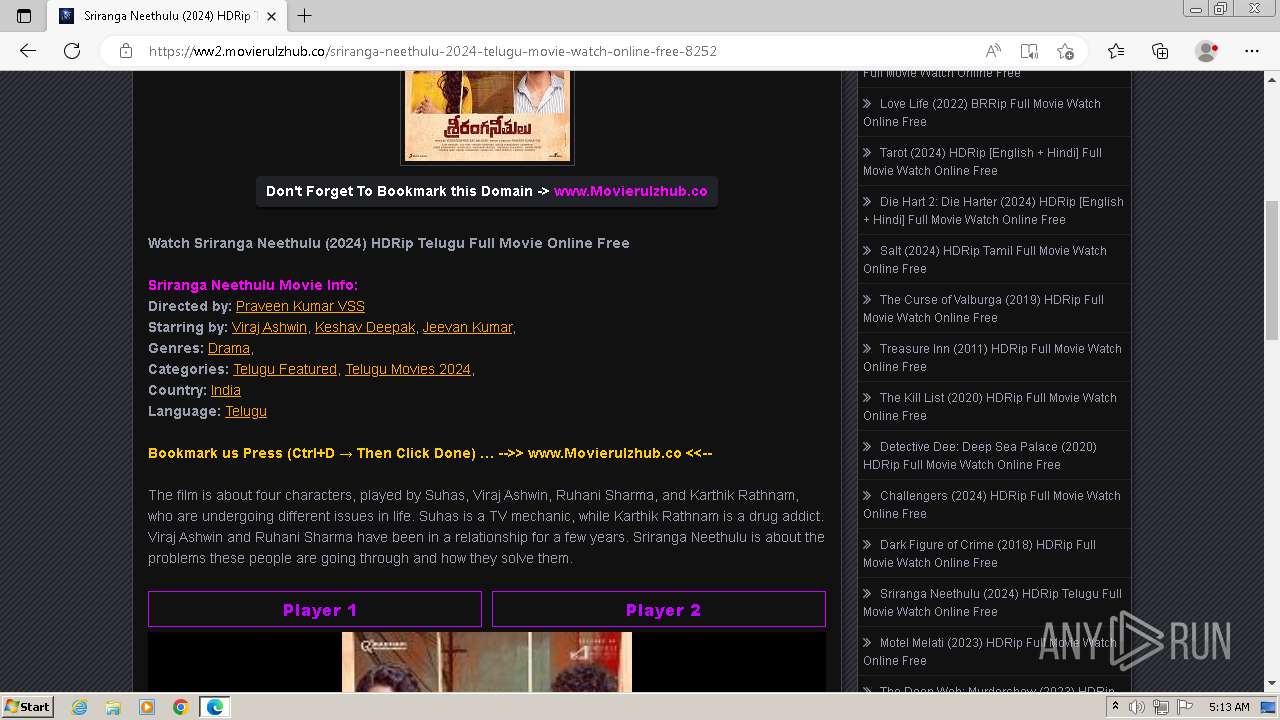Open File Explorer from taskbar
This screenshot has height=720, width=1280.
pyautogui.click(x=113, y=707)
